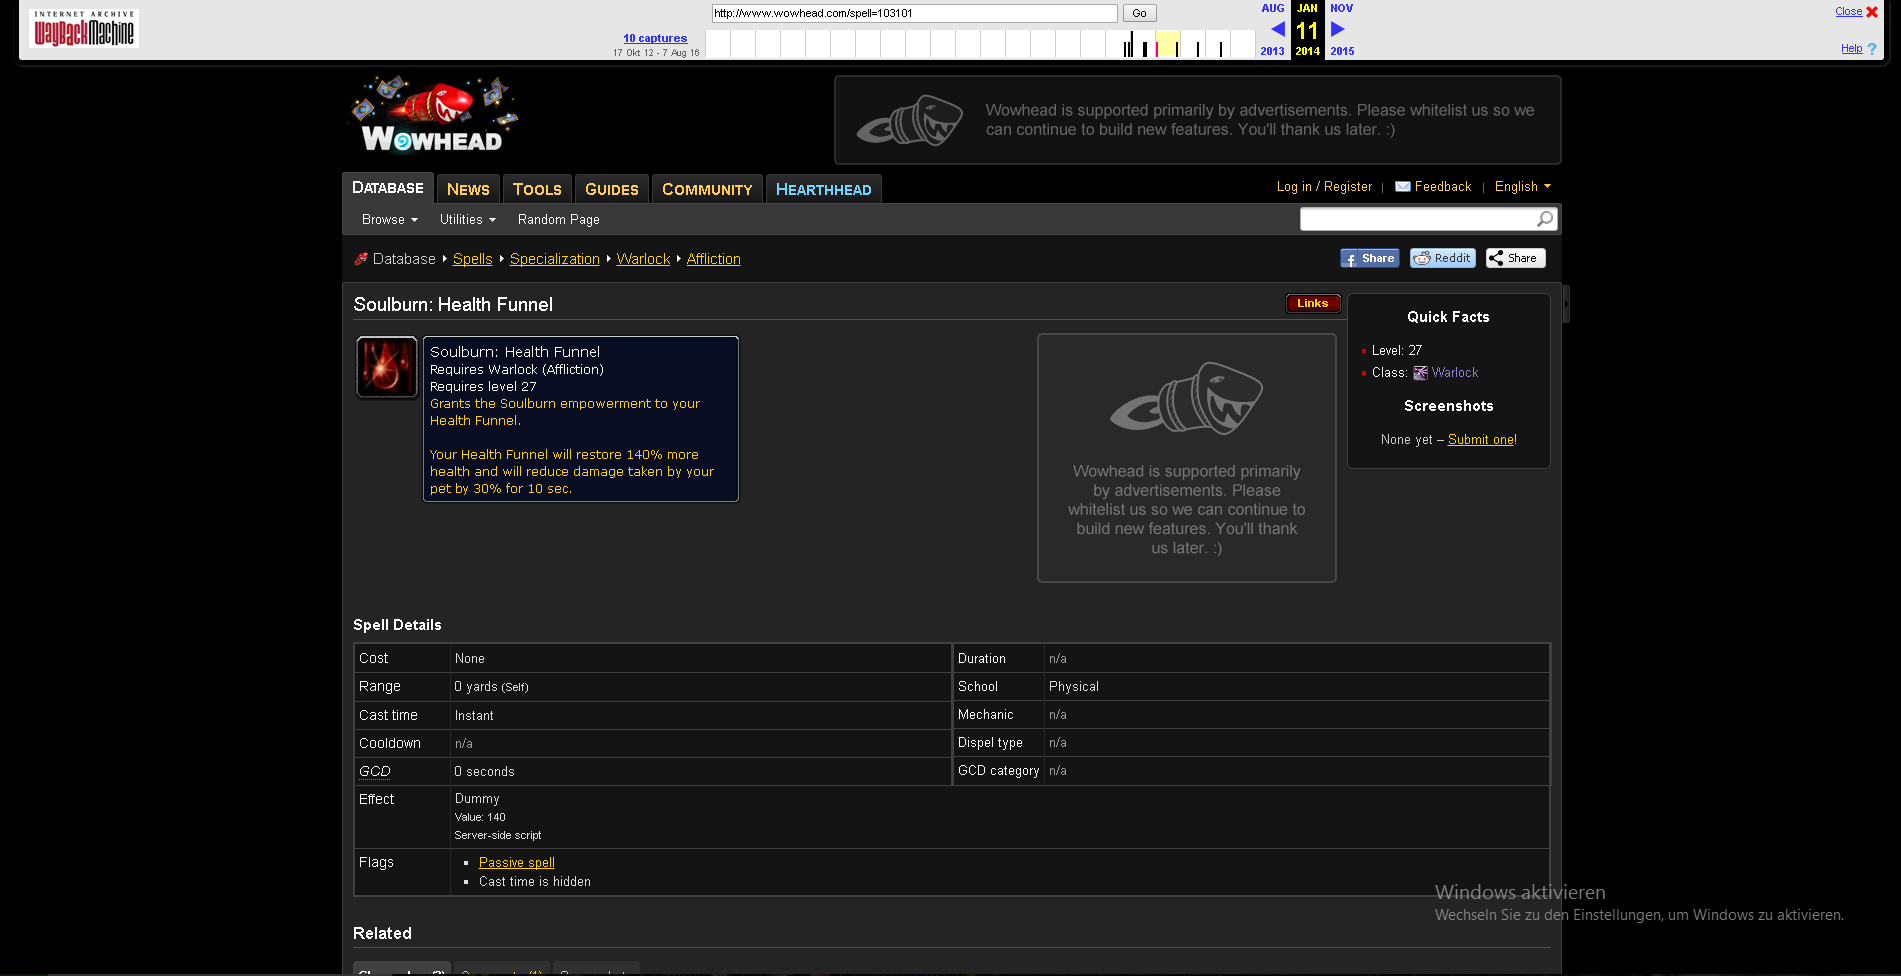Open the Hearthhead tab
1901x976 pixels.
824,189
